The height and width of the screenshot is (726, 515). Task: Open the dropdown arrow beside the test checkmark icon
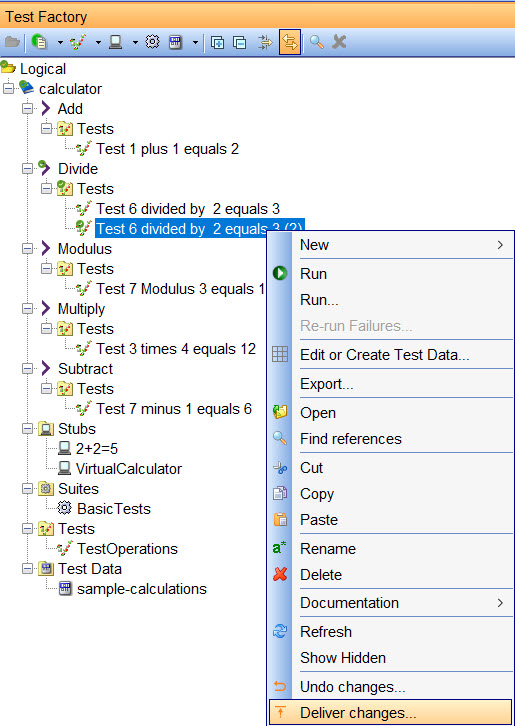(98, 43)
